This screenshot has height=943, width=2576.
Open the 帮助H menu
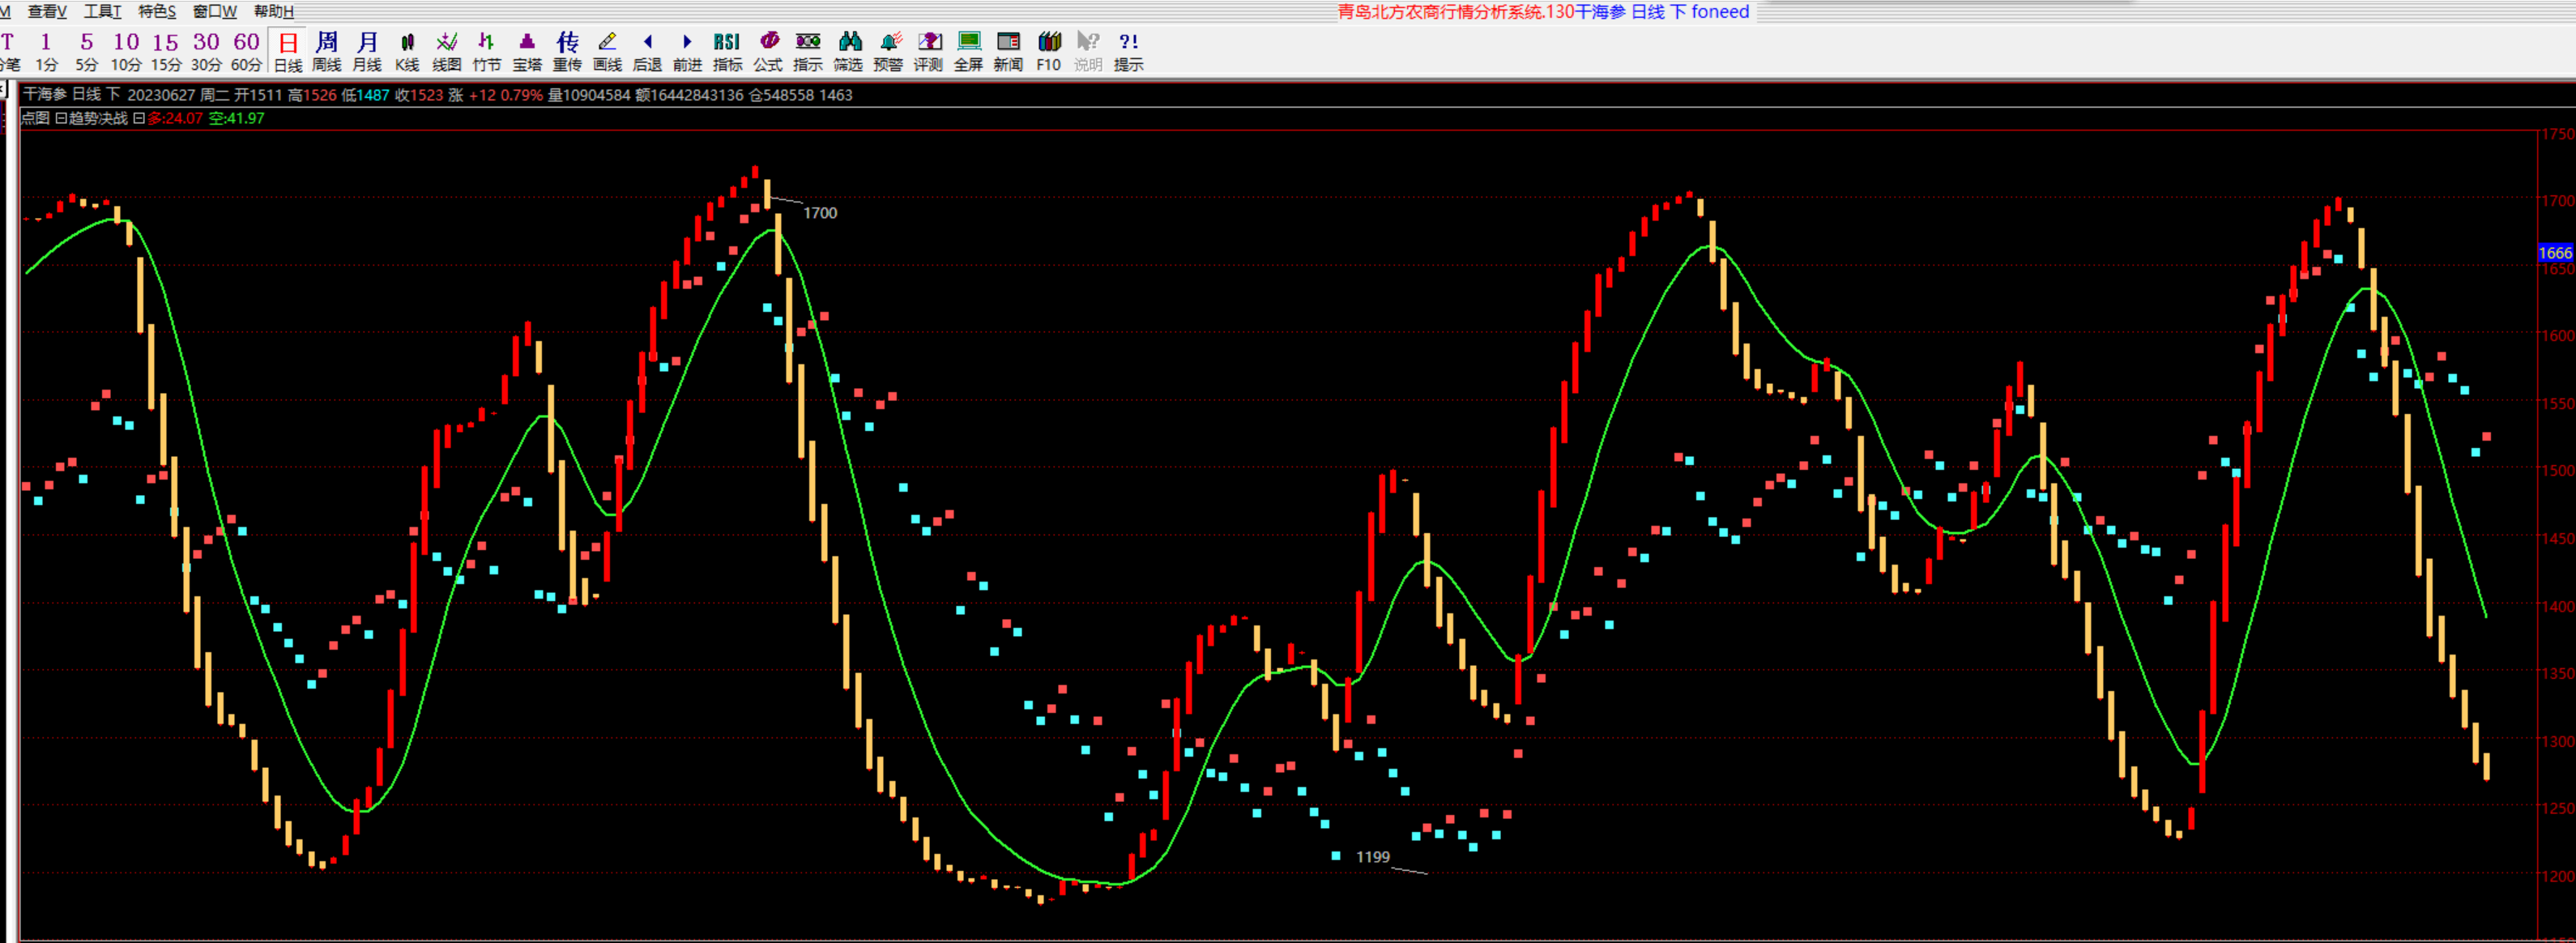[273, 11]
